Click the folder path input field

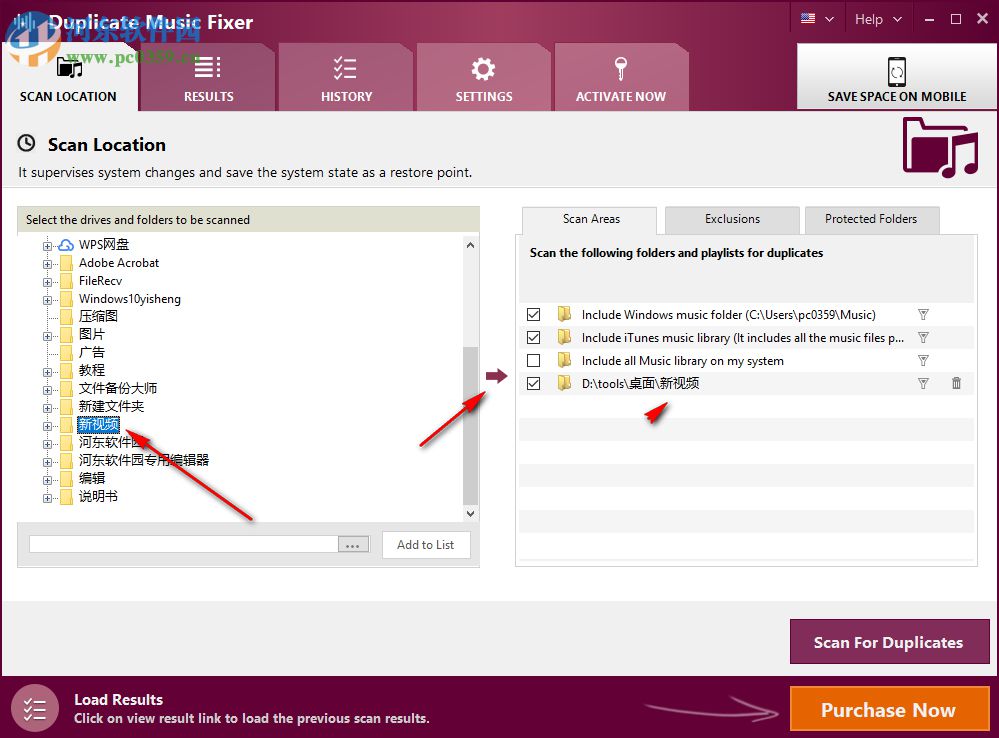point(183,544)
